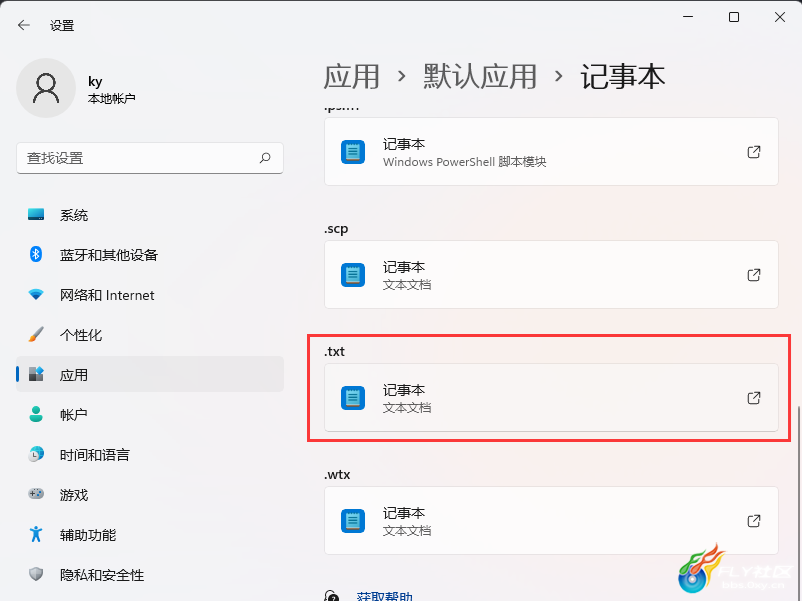Minimize the Settings window
This screenshot has height=601, width=802.
click(688, 17)
